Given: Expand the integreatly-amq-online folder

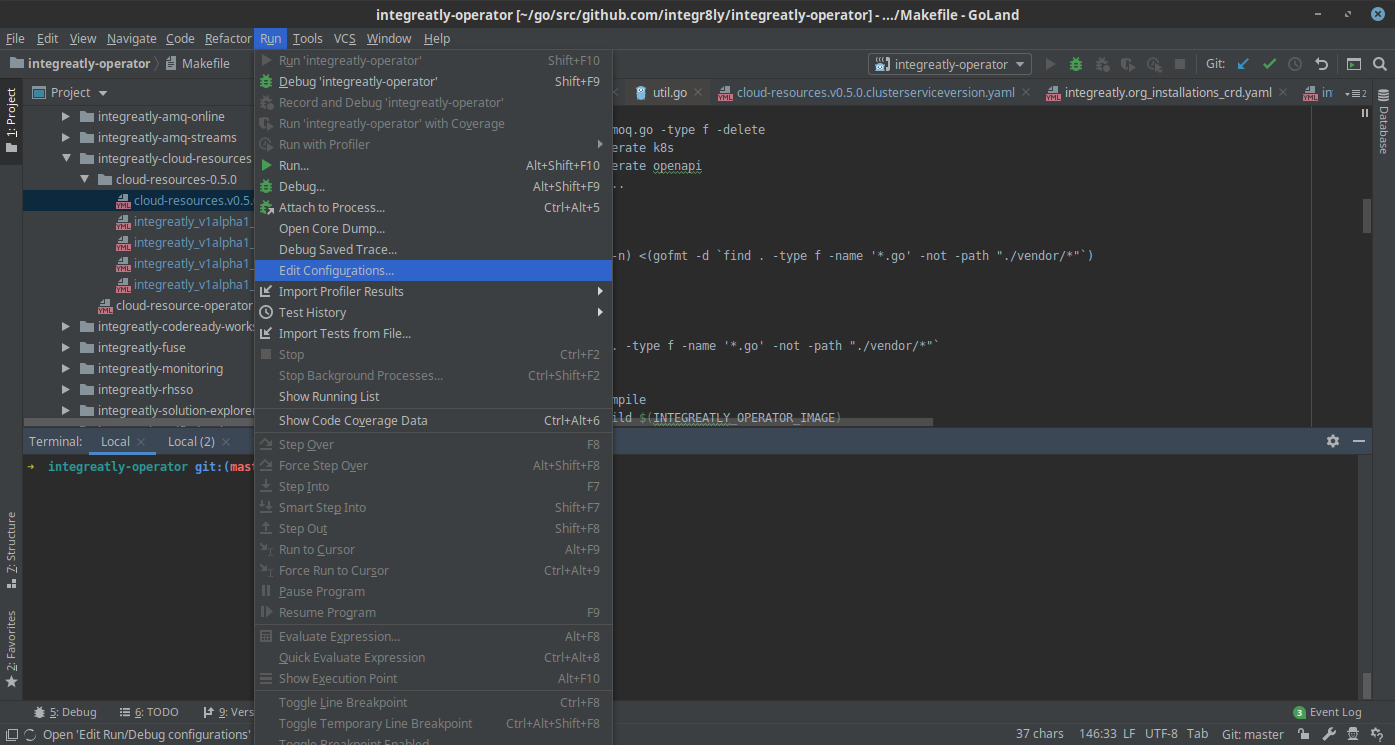Looking at the screenshot, I should (66, 117).
